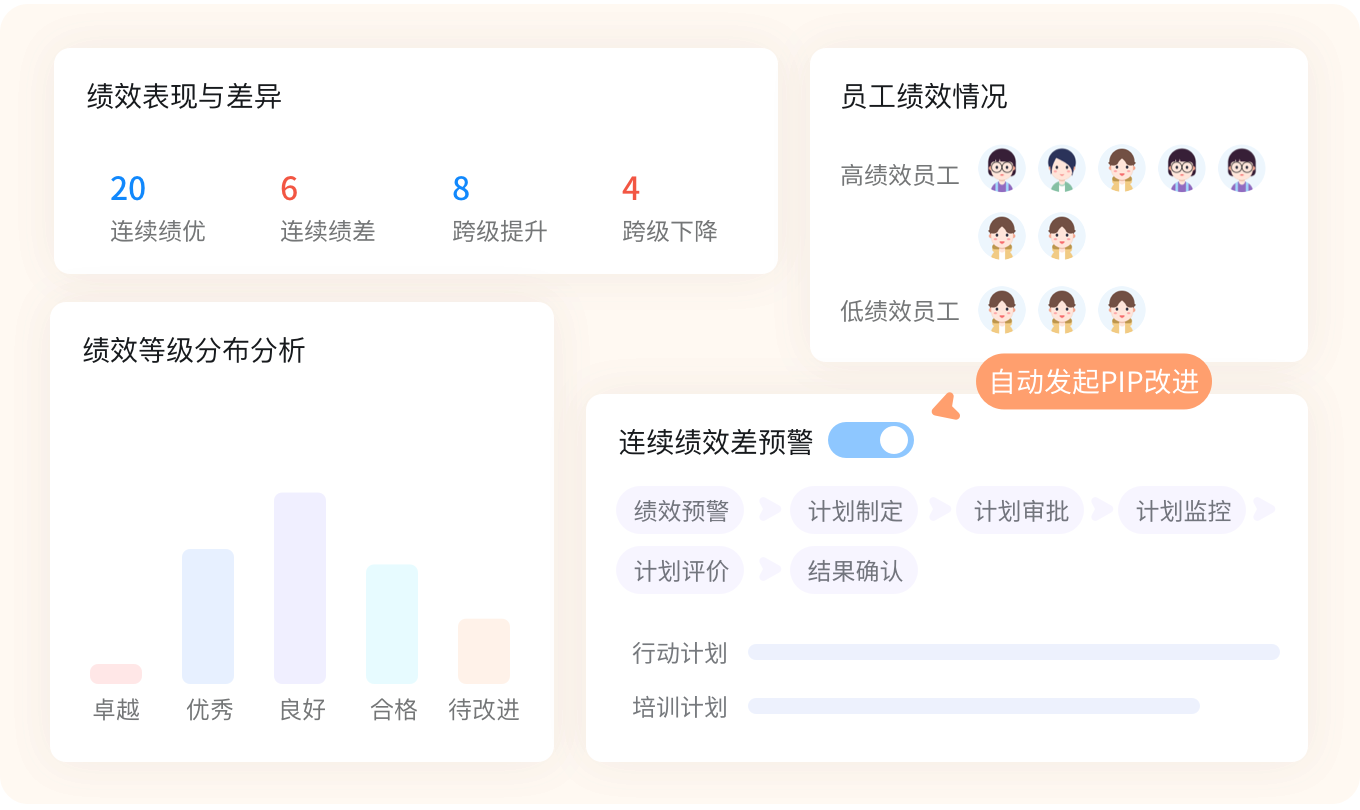
Task: Click the 结果确认 step pill
Action: [x=855, y=571]
